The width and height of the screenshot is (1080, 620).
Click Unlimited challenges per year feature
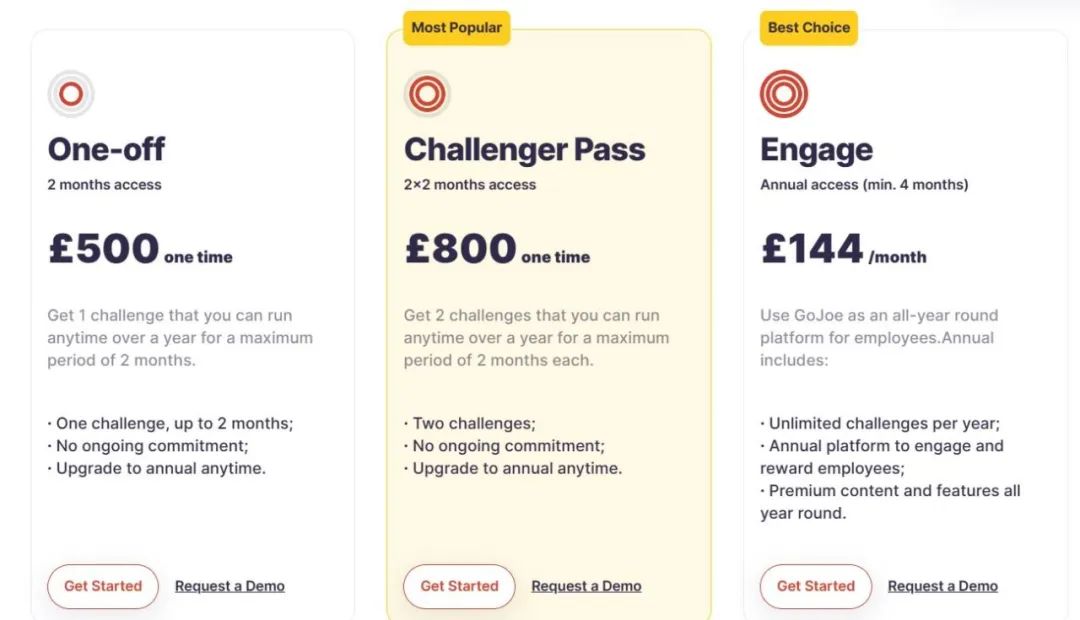click(880, 424)
